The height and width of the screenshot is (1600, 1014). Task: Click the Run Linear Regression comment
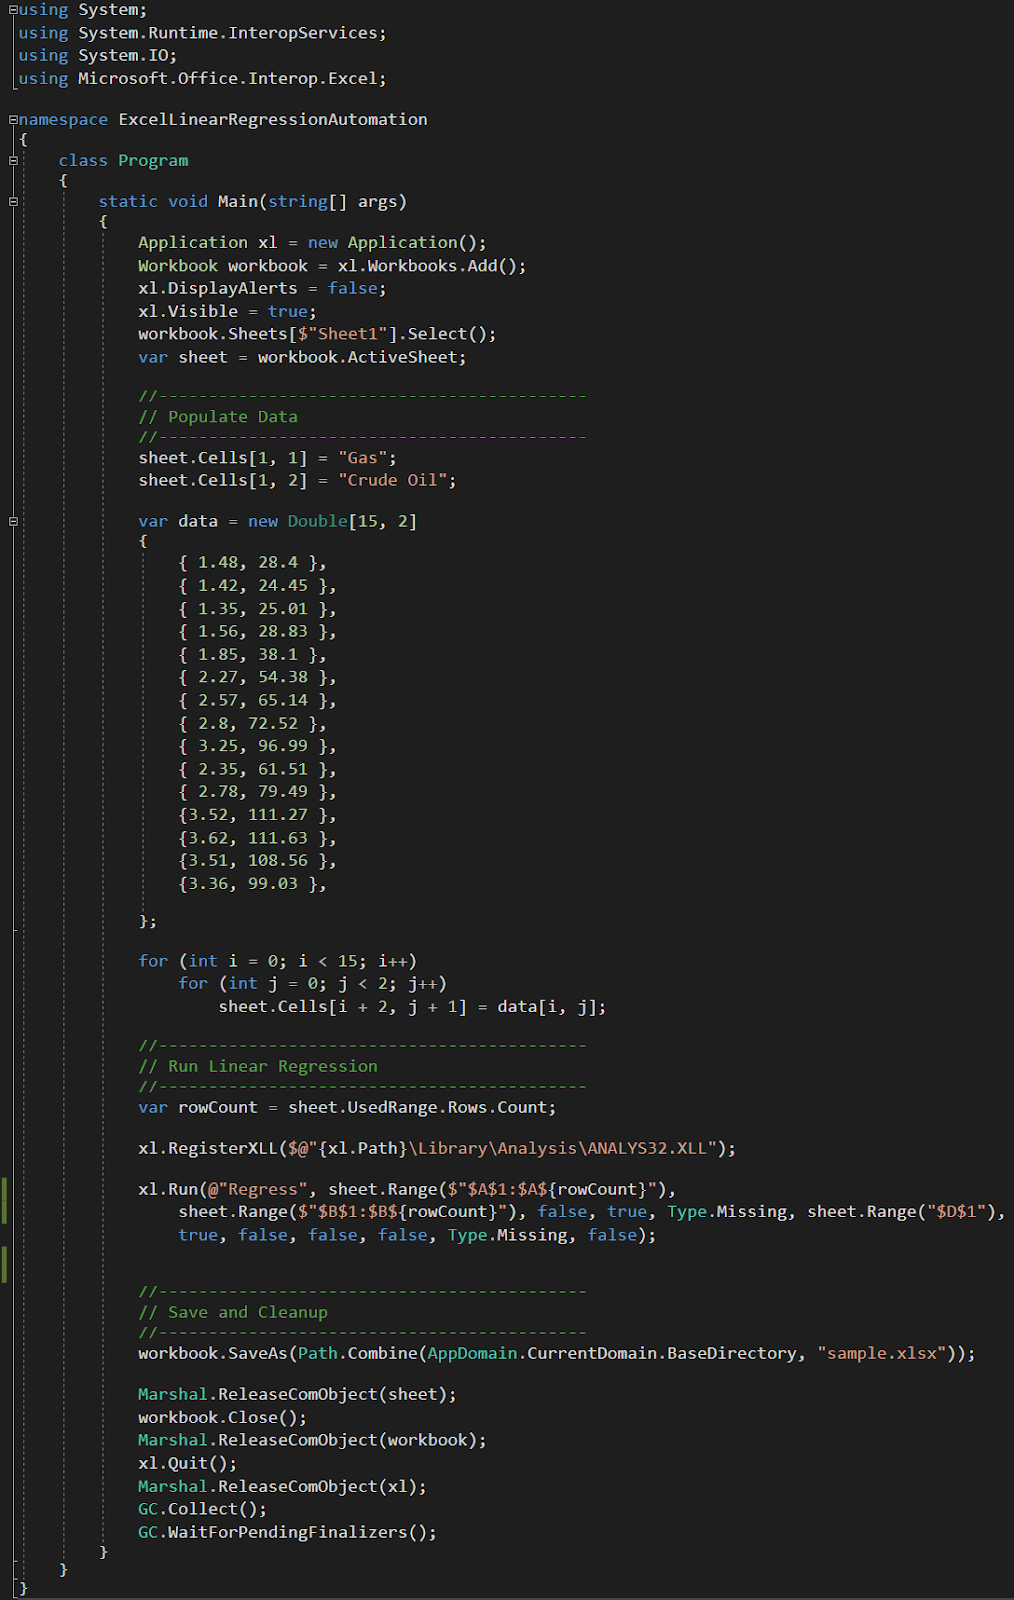pos(258,1066)
